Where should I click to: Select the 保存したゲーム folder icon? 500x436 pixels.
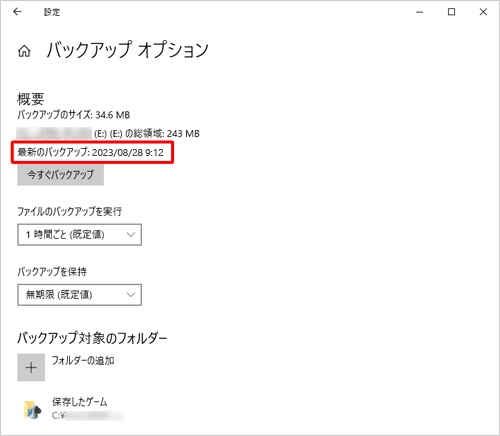33,410
